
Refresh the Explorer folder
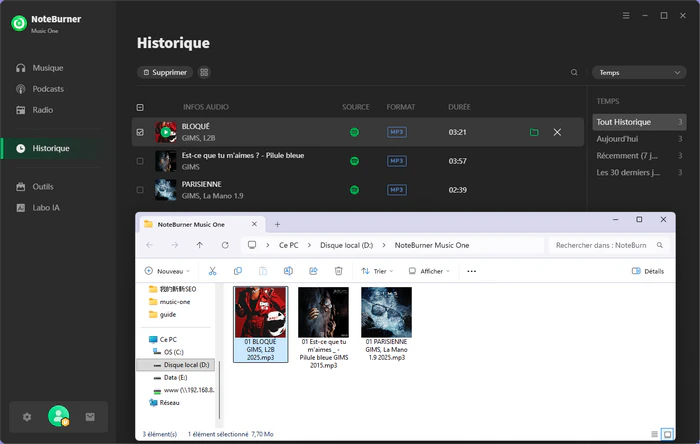pyautogui.click(x=225, y=245)
